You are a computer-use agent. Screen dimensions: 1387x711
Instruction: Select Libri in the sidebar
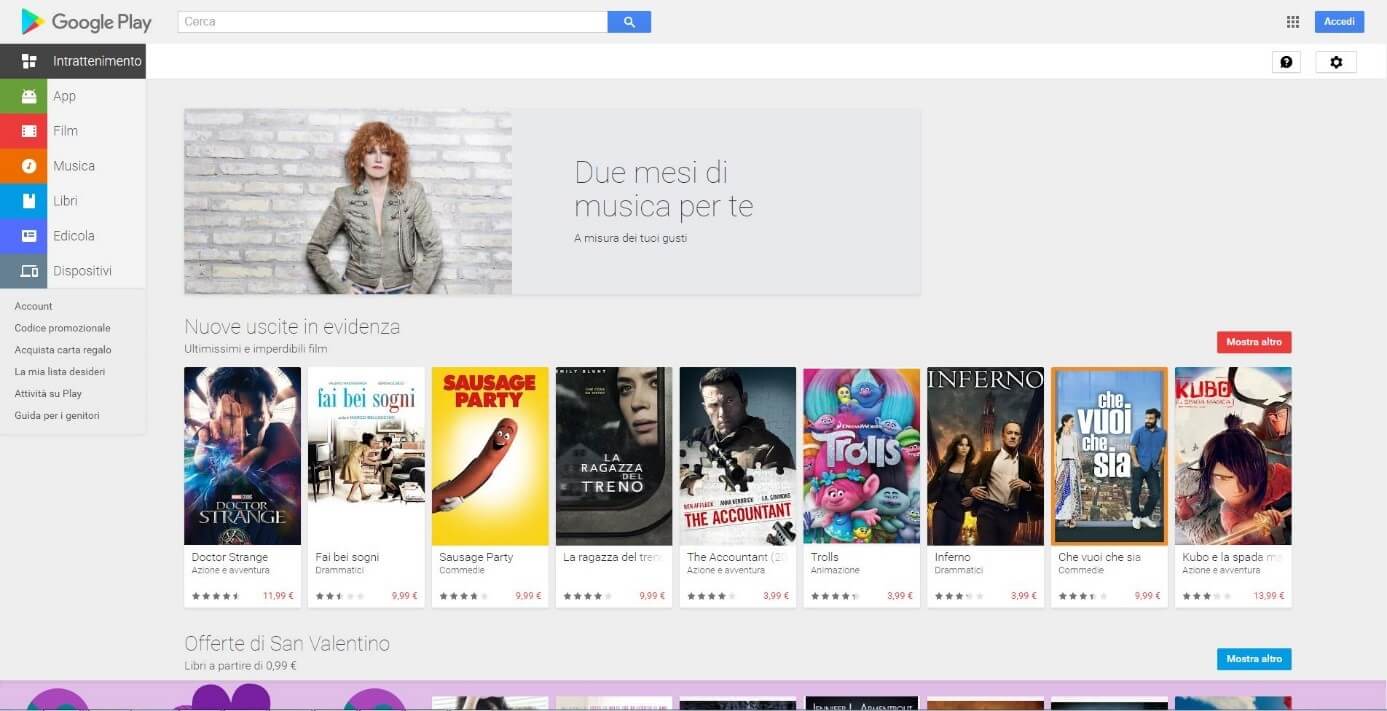(73, 201)
